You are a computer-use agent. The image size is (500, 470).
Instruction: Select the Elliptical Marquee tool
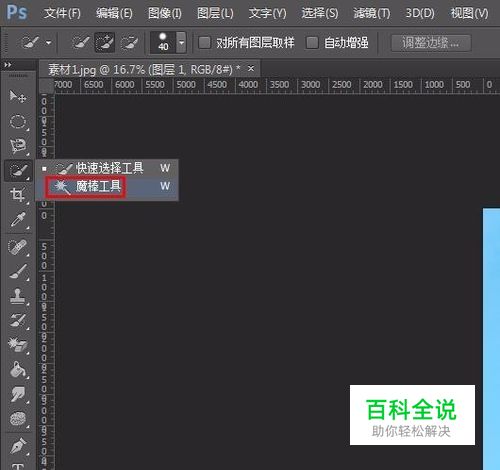(18, 121)
